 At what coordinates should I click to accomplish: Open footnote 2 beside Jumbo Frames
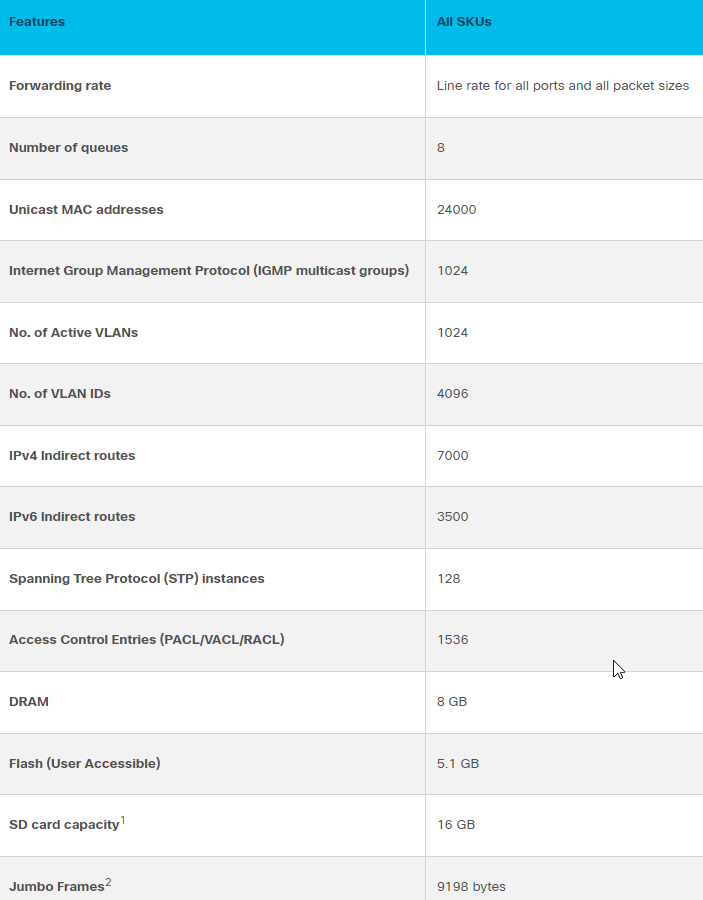(108, 882)
